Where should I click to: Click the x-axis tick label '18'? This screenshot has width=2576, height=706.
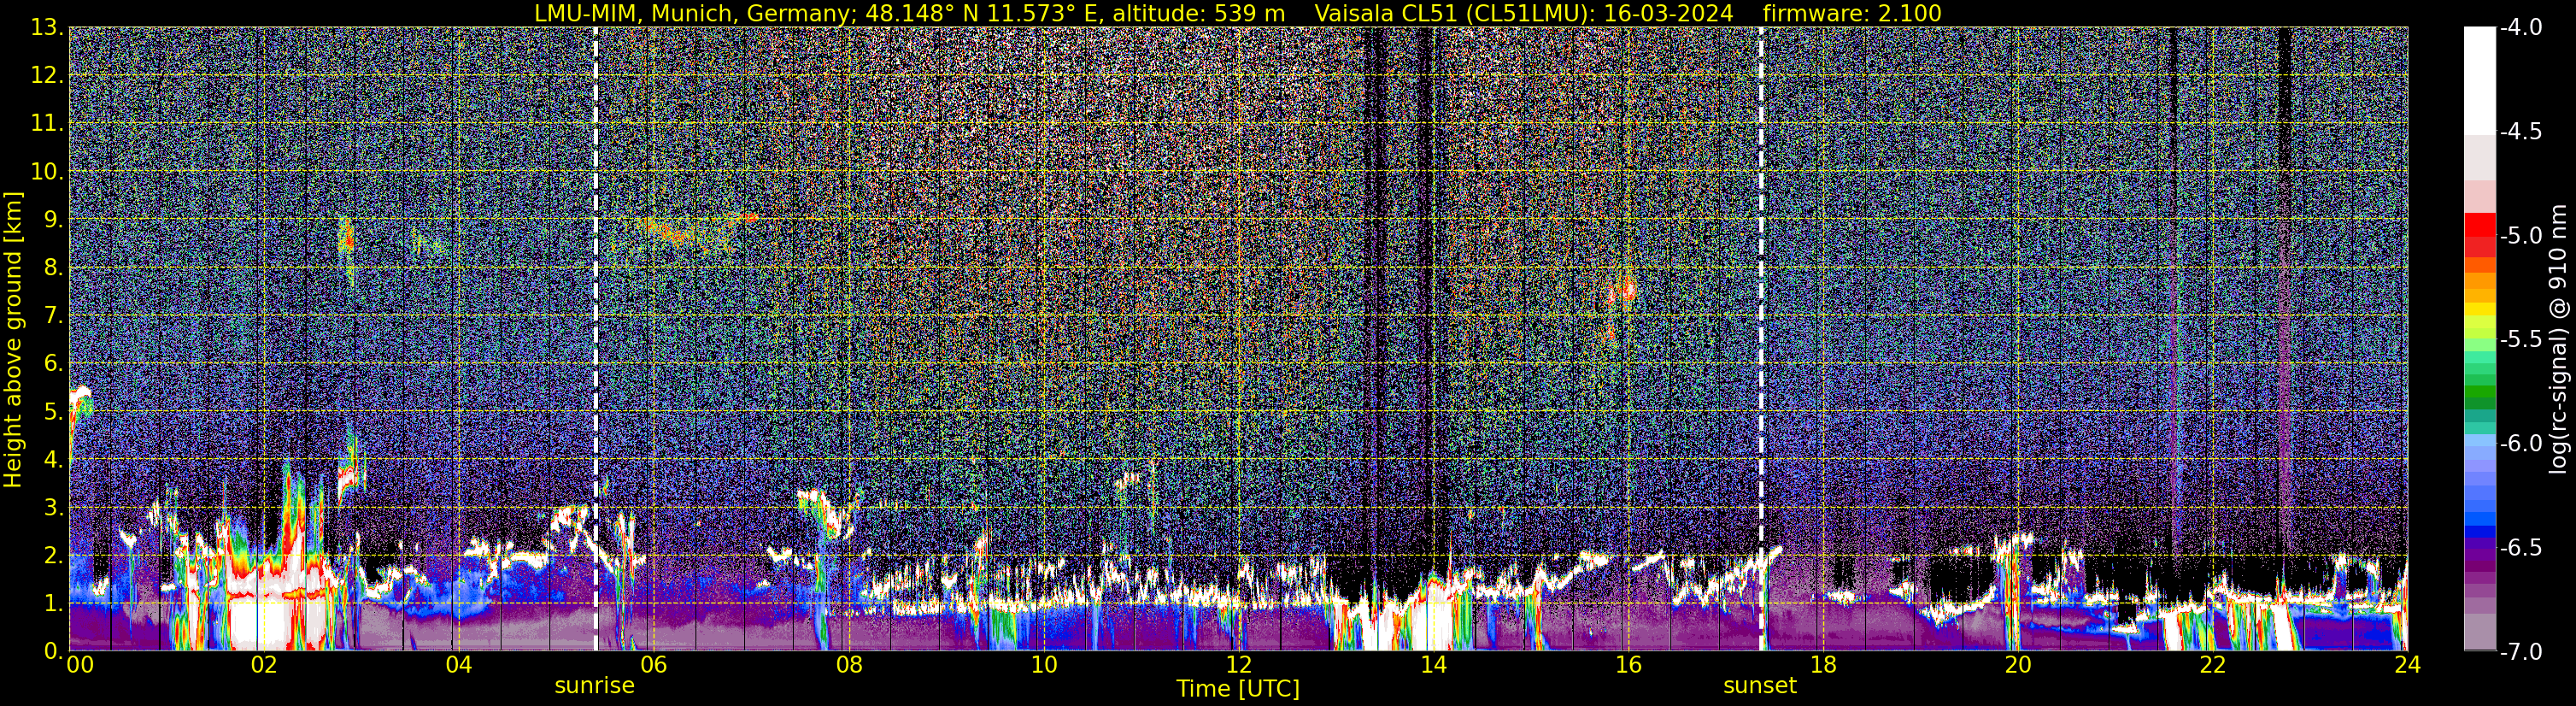tap(1823, 665)
